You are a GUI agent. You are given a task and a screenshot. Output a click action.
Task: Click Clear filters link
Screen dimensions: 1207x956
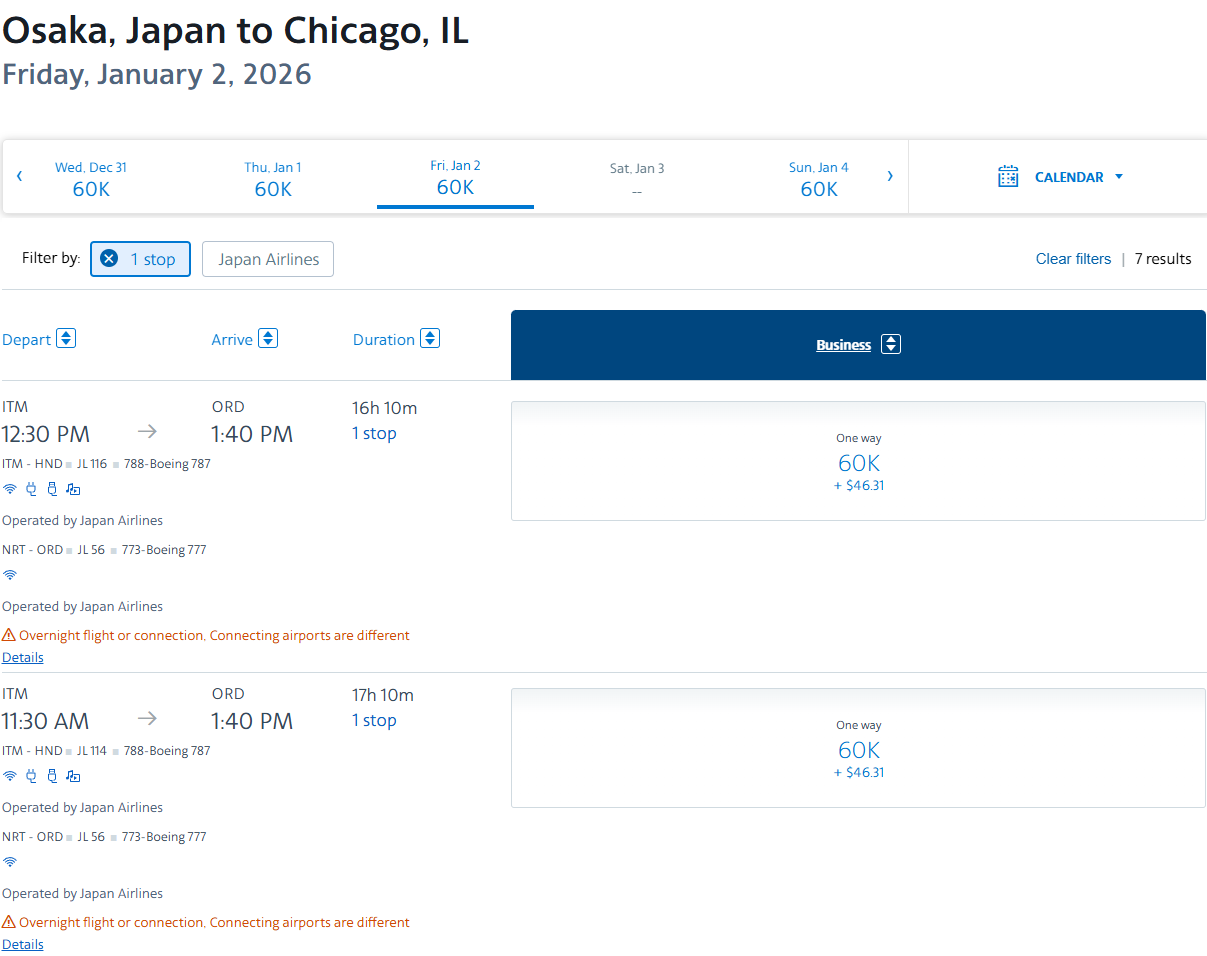(x=1073, y=259)
